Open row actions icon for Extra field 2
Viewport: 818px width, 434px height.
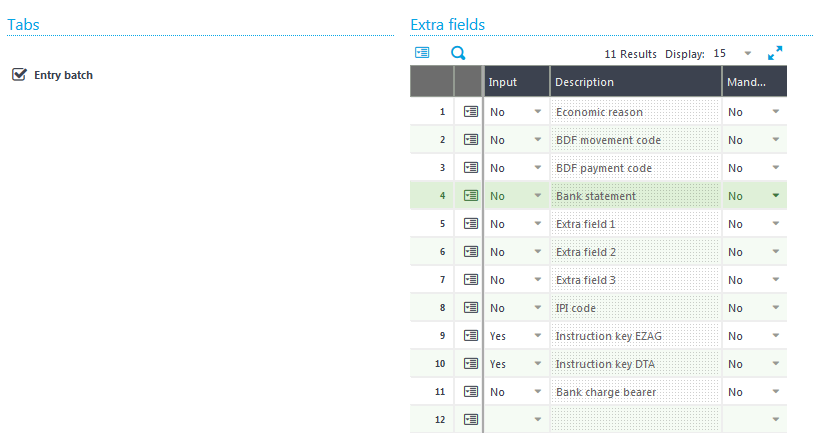(471, 251)
